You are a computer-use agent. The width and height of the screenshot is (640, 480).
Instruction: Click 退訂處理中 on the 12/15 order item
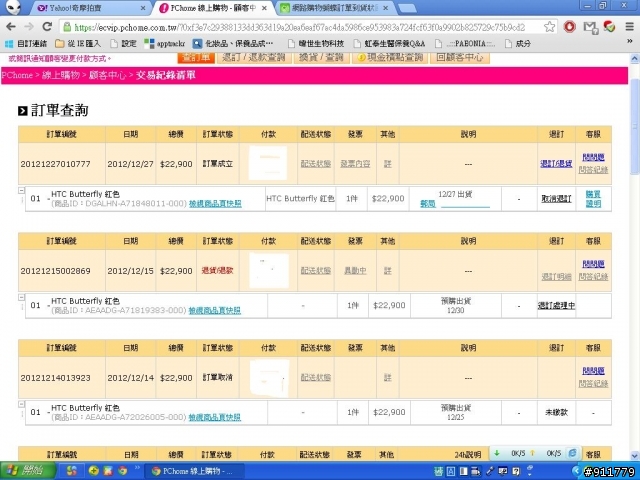click(x=556, y=305)
